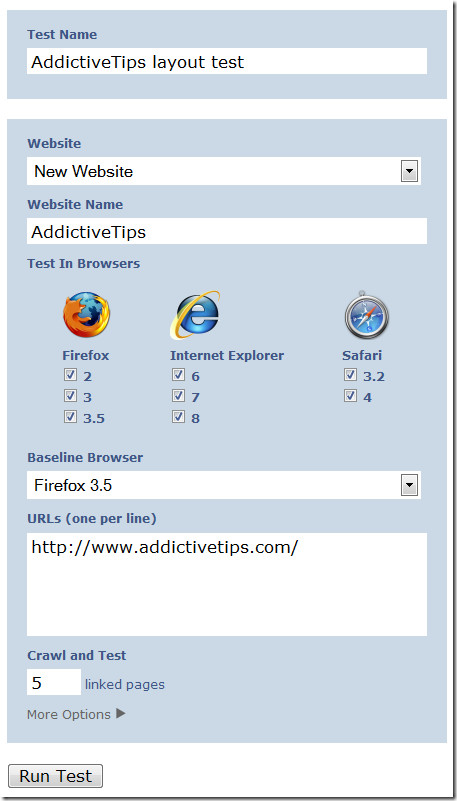Click the Test In Browsers heading
This screenshot has width=457, height=801.
(x=84, y=264)
